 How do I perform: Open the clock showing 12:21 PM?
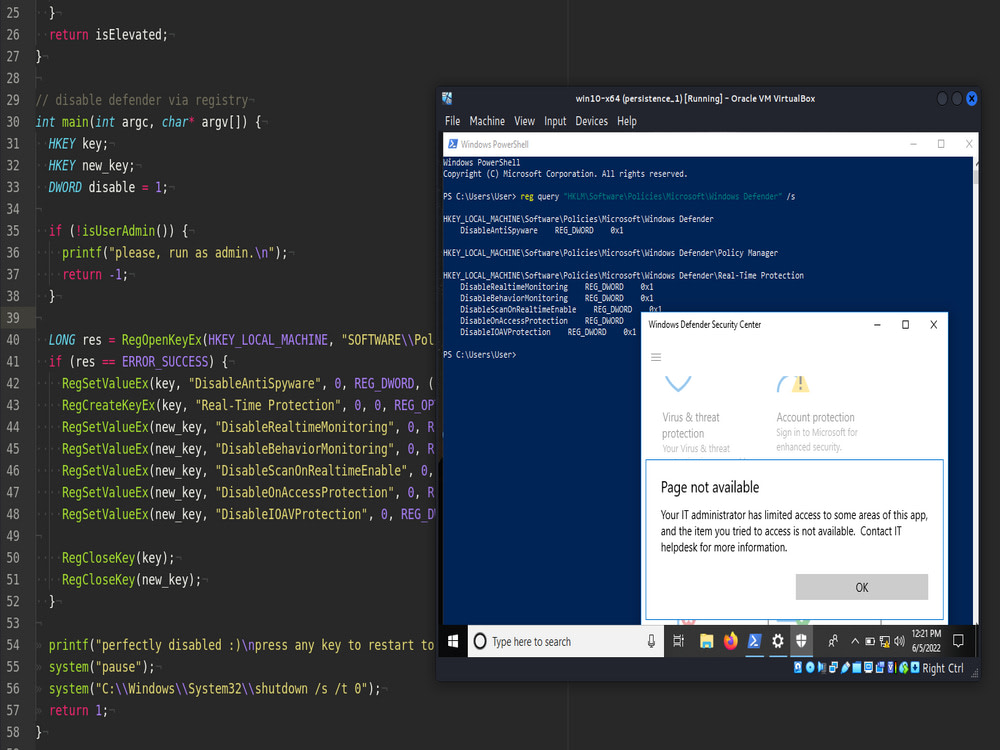coord(926,641)
